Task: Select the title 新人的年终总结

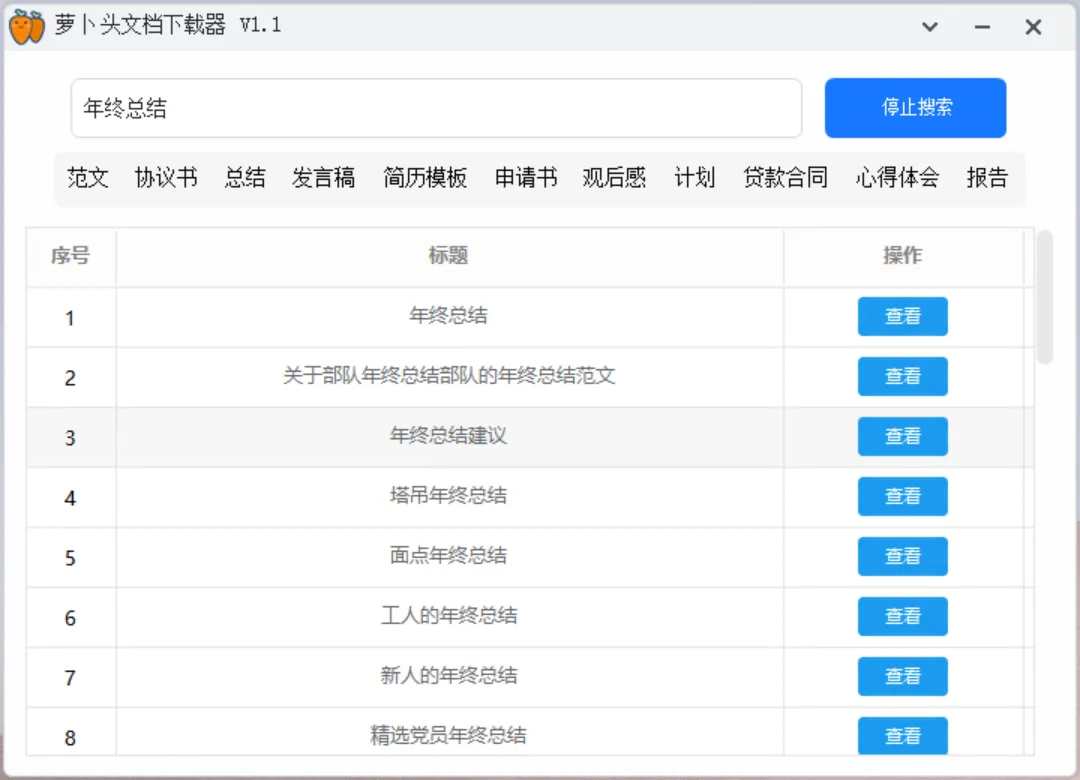Action: (x=449, y=675)
